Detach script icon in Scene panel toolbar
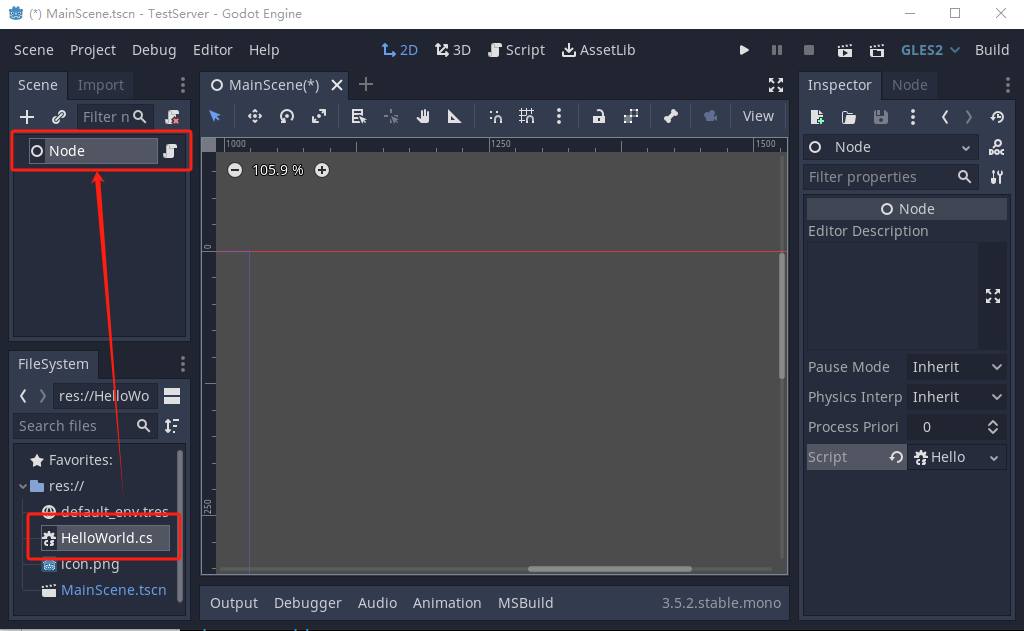 point(172,117)
